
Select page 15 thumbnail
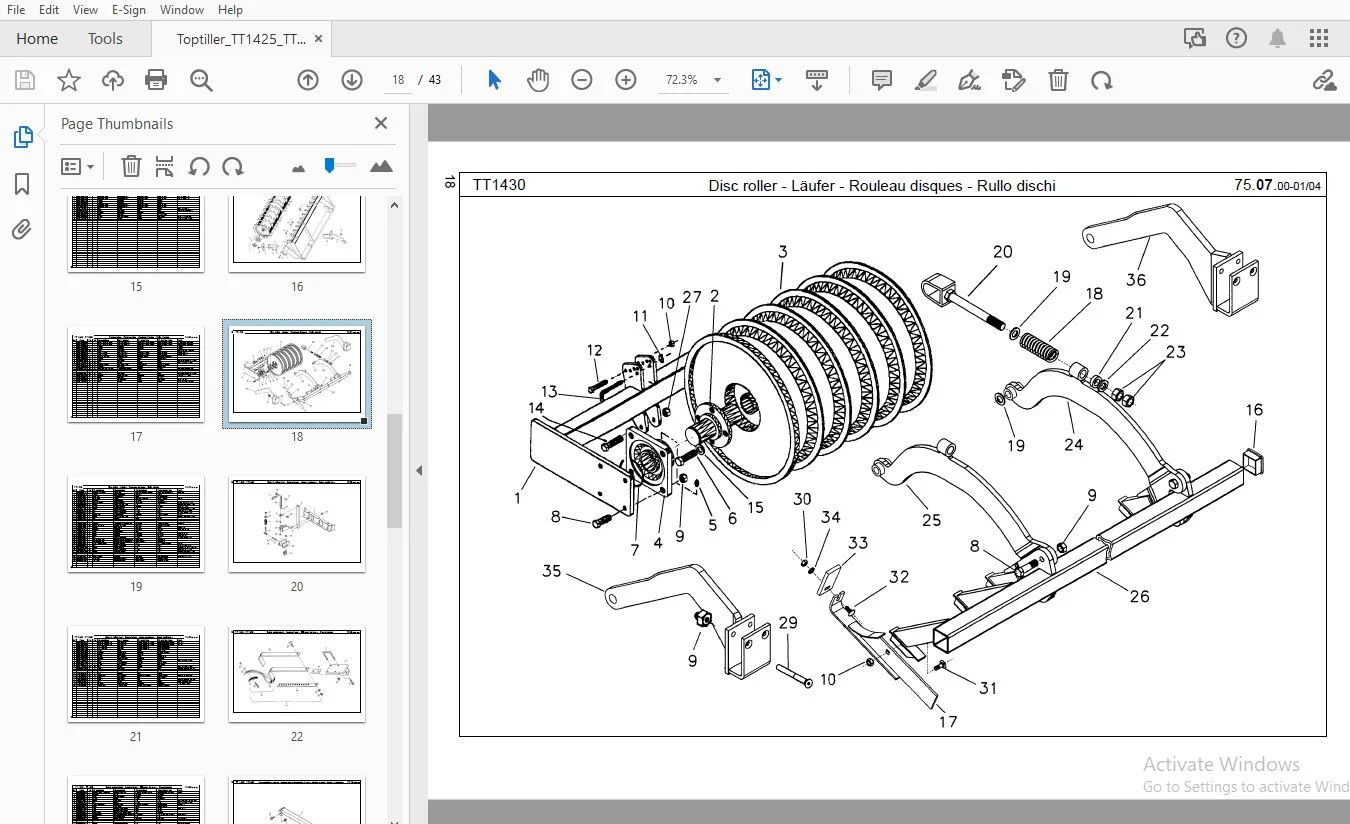(x=136, y=234)
